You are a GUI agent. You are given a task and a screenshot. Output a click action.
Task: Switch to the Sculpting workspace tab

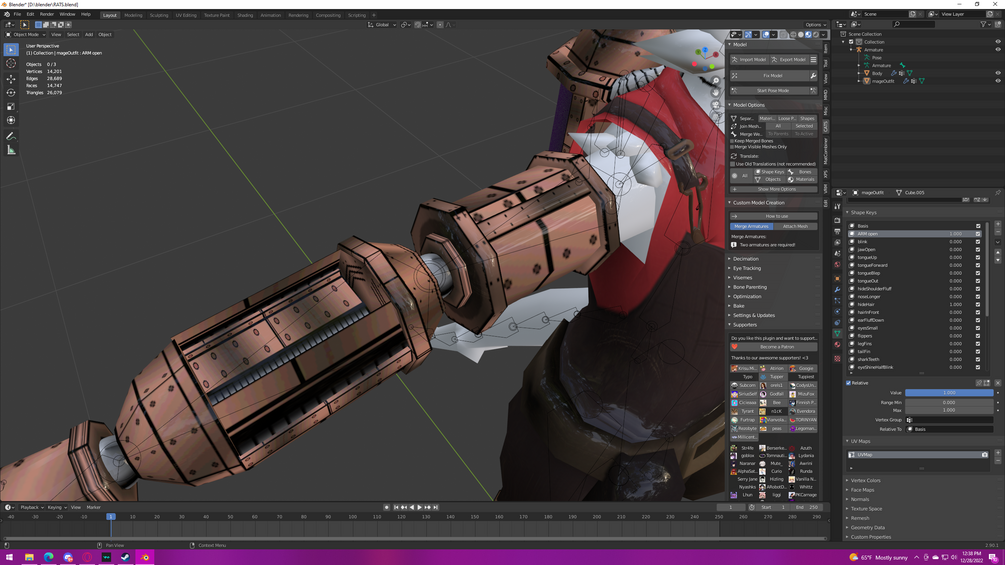[x=158, y=15]
